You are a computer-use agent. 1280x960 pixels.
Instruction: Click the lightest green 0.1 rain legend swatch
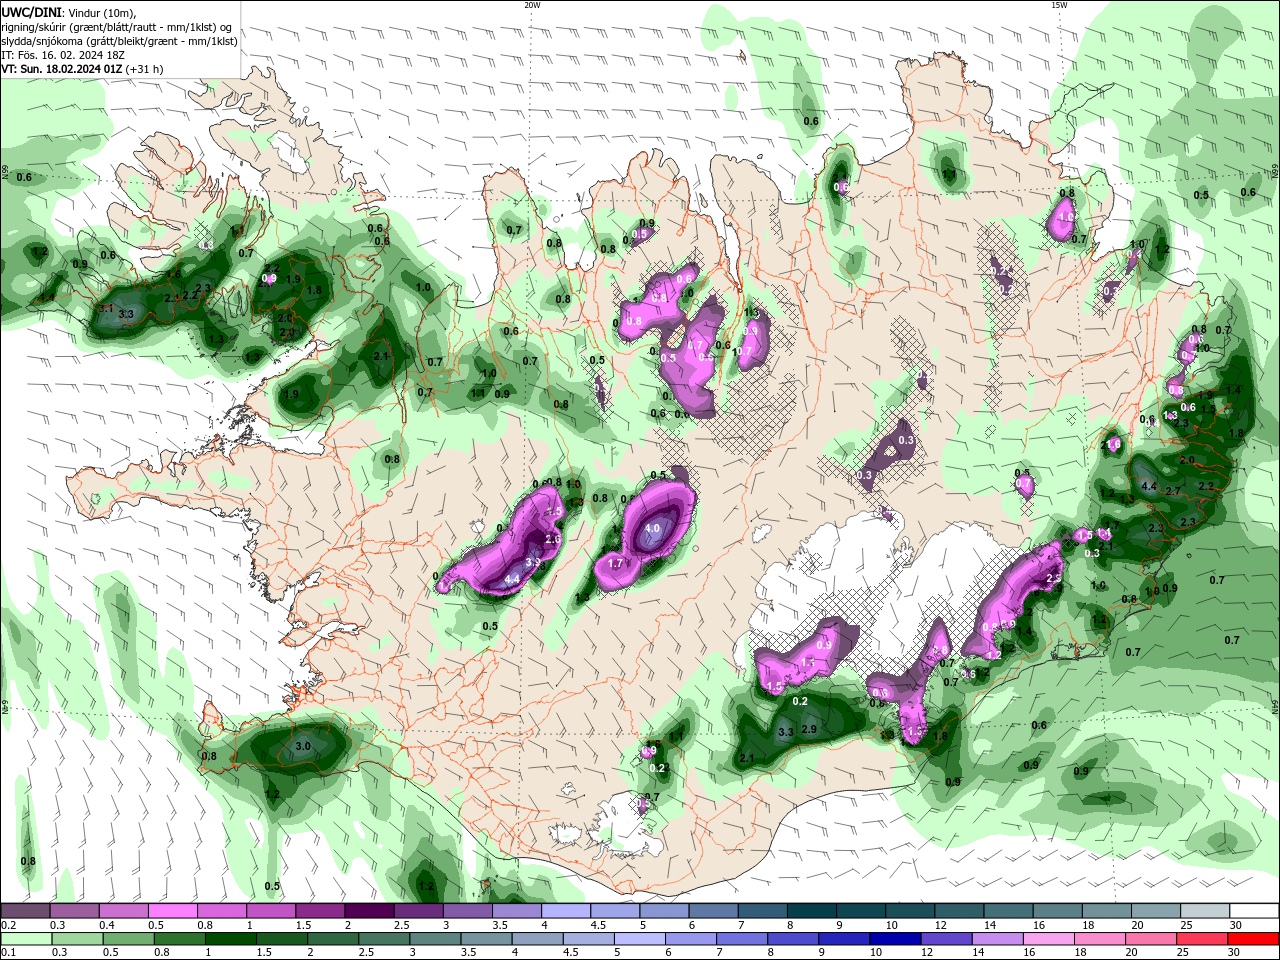pyautogui.click(x=26, y=939)
